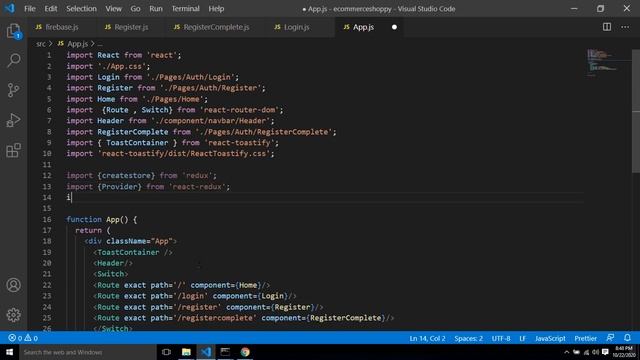Open the Help menu
The width and height of the screenshot is (640, 360).
pyautogui.click(x=216, y=9)
